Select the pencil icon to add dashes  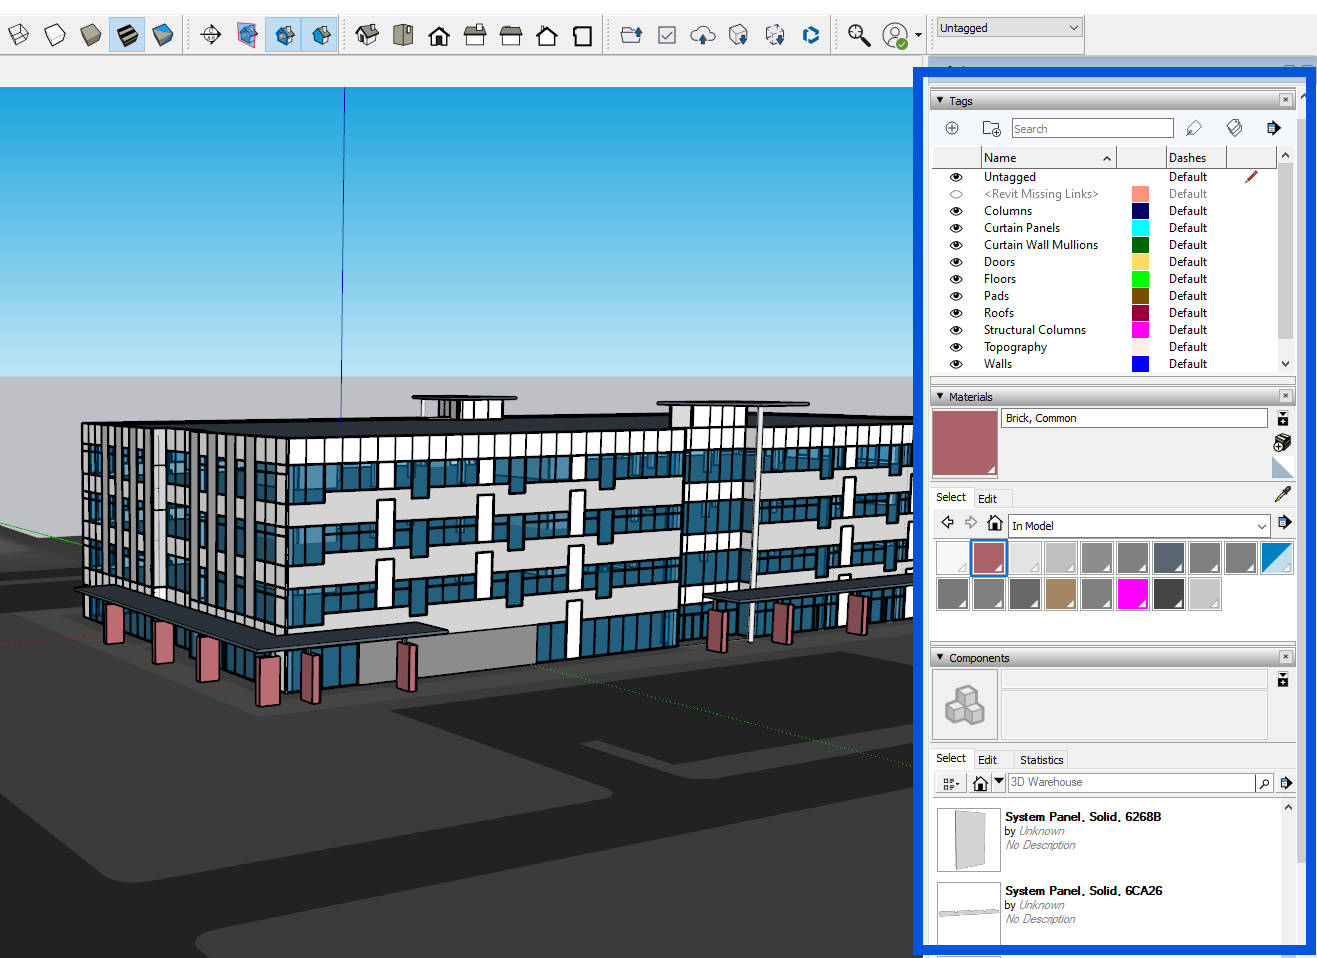coord(1194,128)
